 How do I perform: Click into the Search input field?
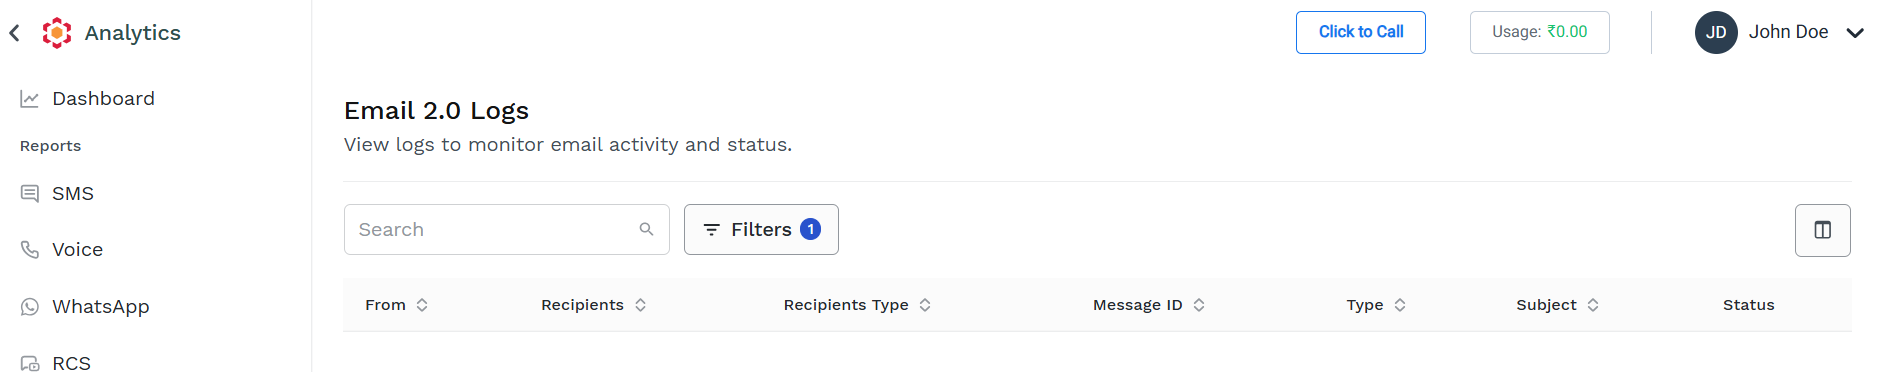point(506,230)
